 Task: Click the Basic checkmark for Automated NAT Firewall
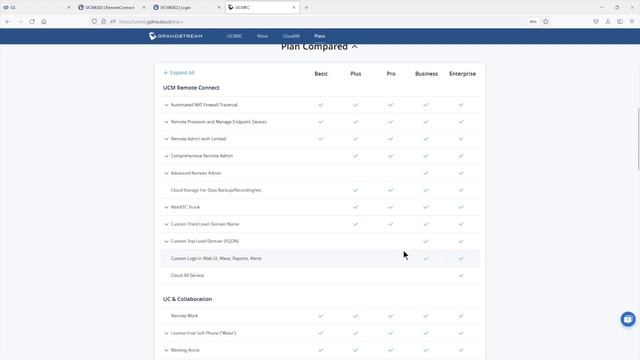point(320,105)
